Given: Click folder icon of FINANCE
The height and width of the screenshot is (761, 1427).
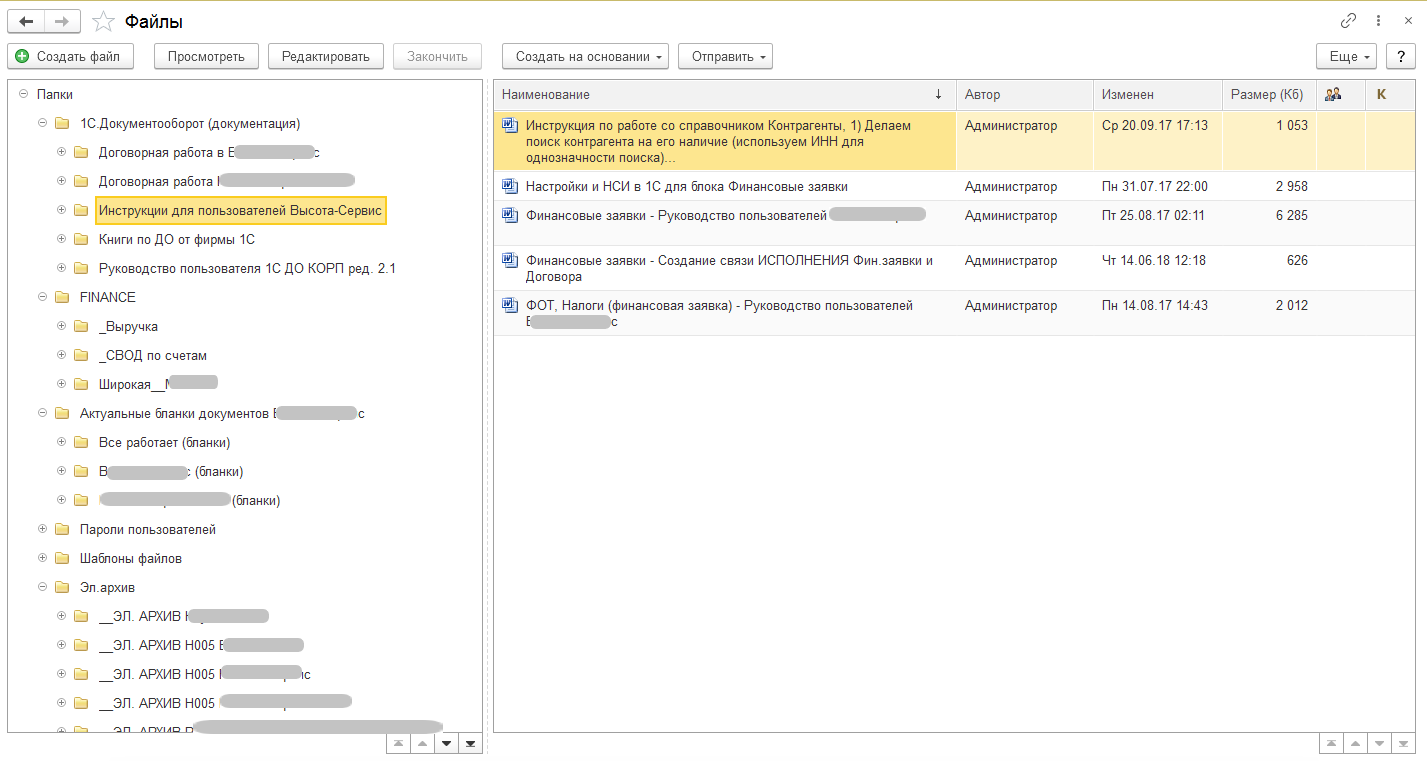Looking at the screenshot, I should [62, 298].
